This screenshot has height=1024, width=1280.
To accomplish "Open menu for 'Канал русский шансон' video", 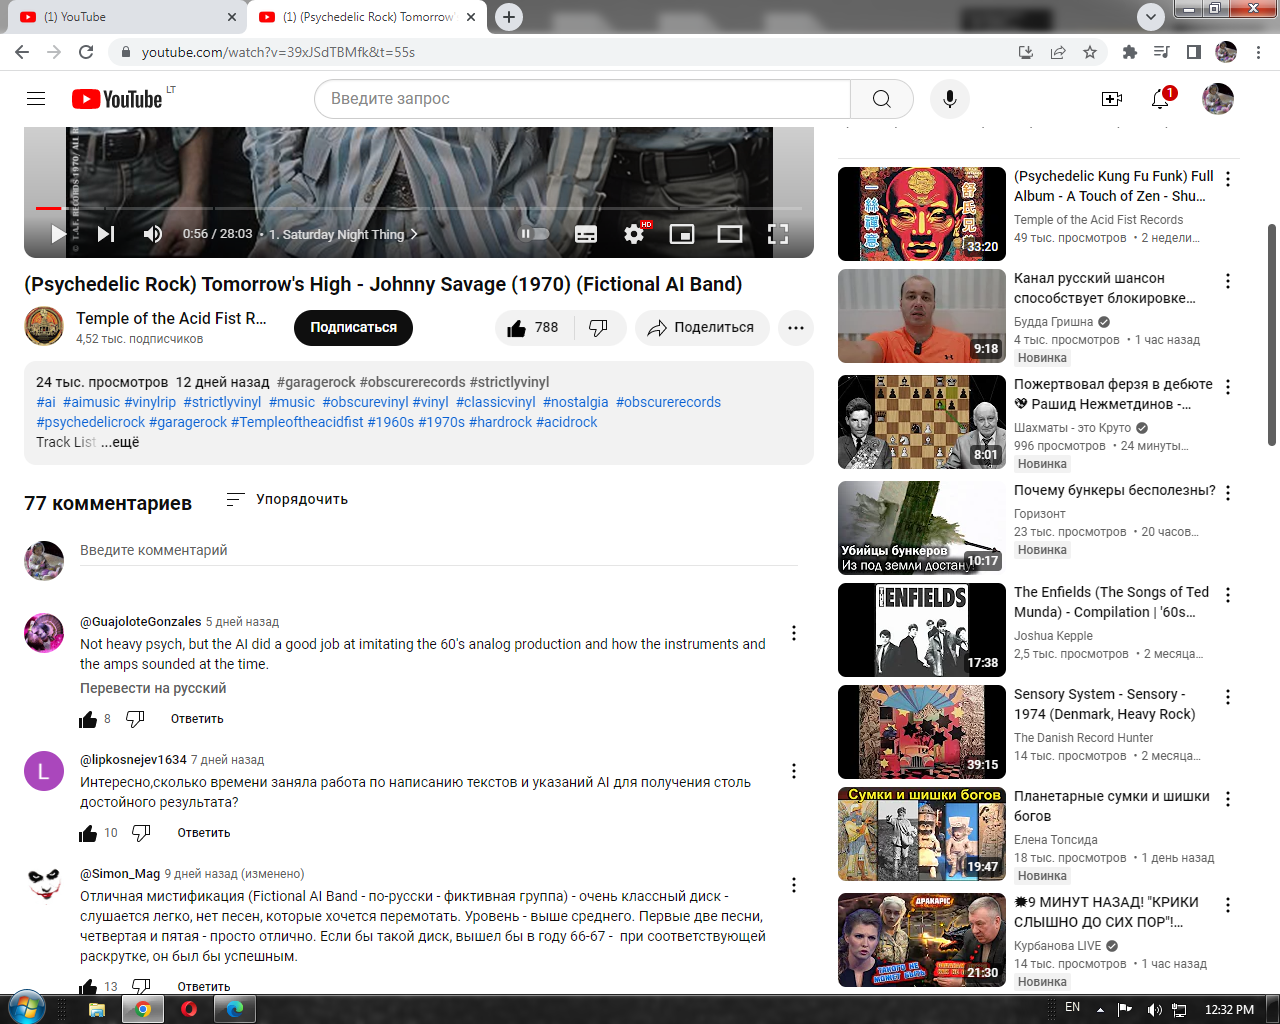I will tap(1228, 281).
